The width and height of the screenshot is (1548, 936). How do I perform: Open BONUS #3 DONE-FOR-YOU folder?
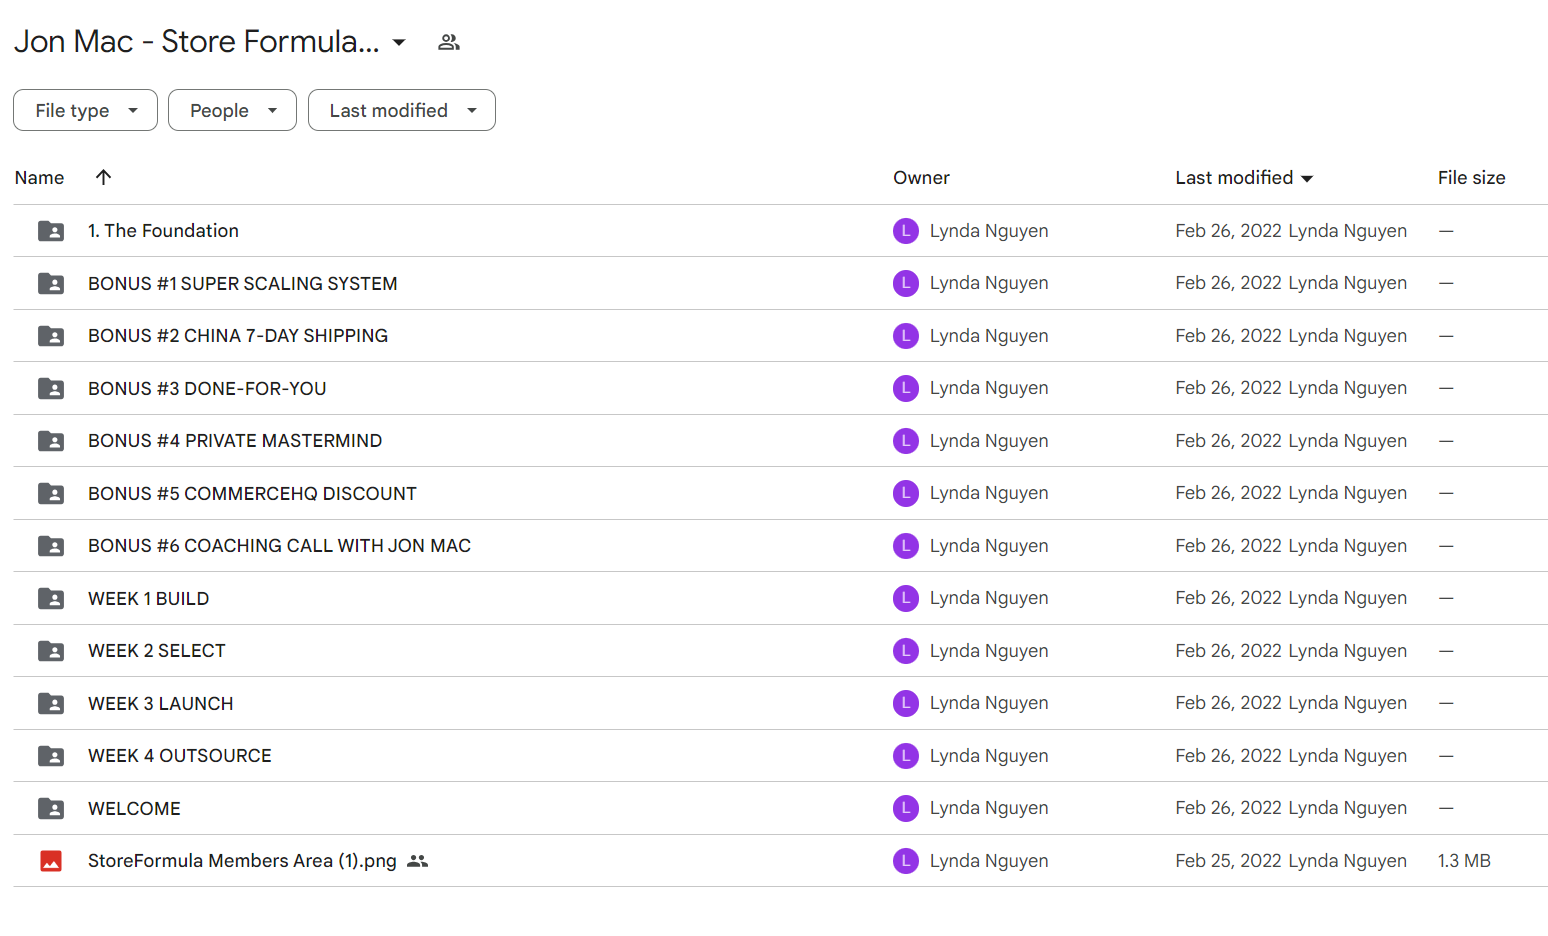[x=207, y=389]
